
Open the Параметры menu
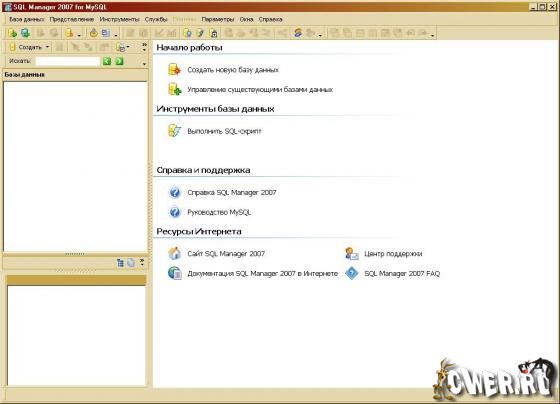tap(218, 19)
